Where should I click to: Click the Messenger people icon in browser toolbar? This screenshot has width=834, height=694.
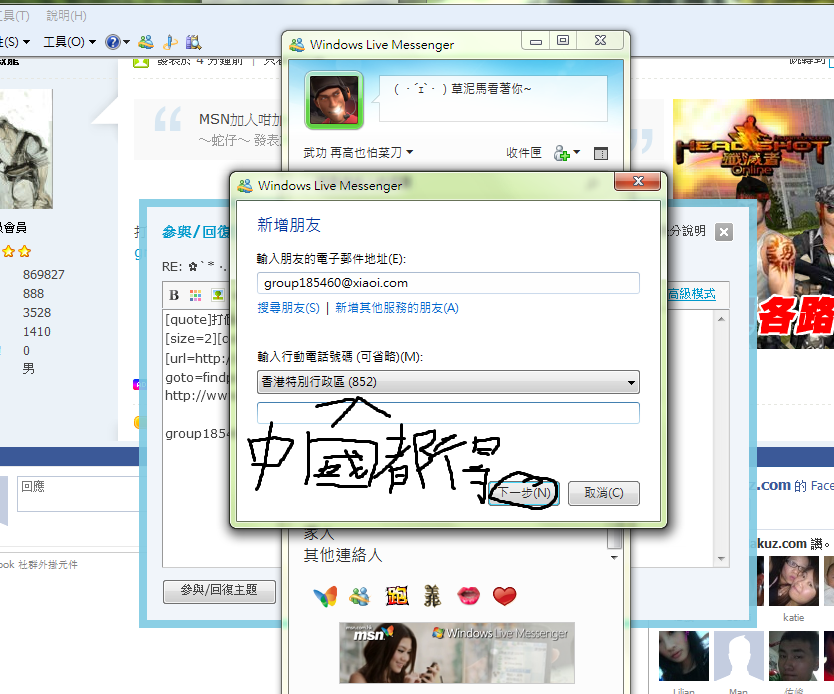pos(146,42)
